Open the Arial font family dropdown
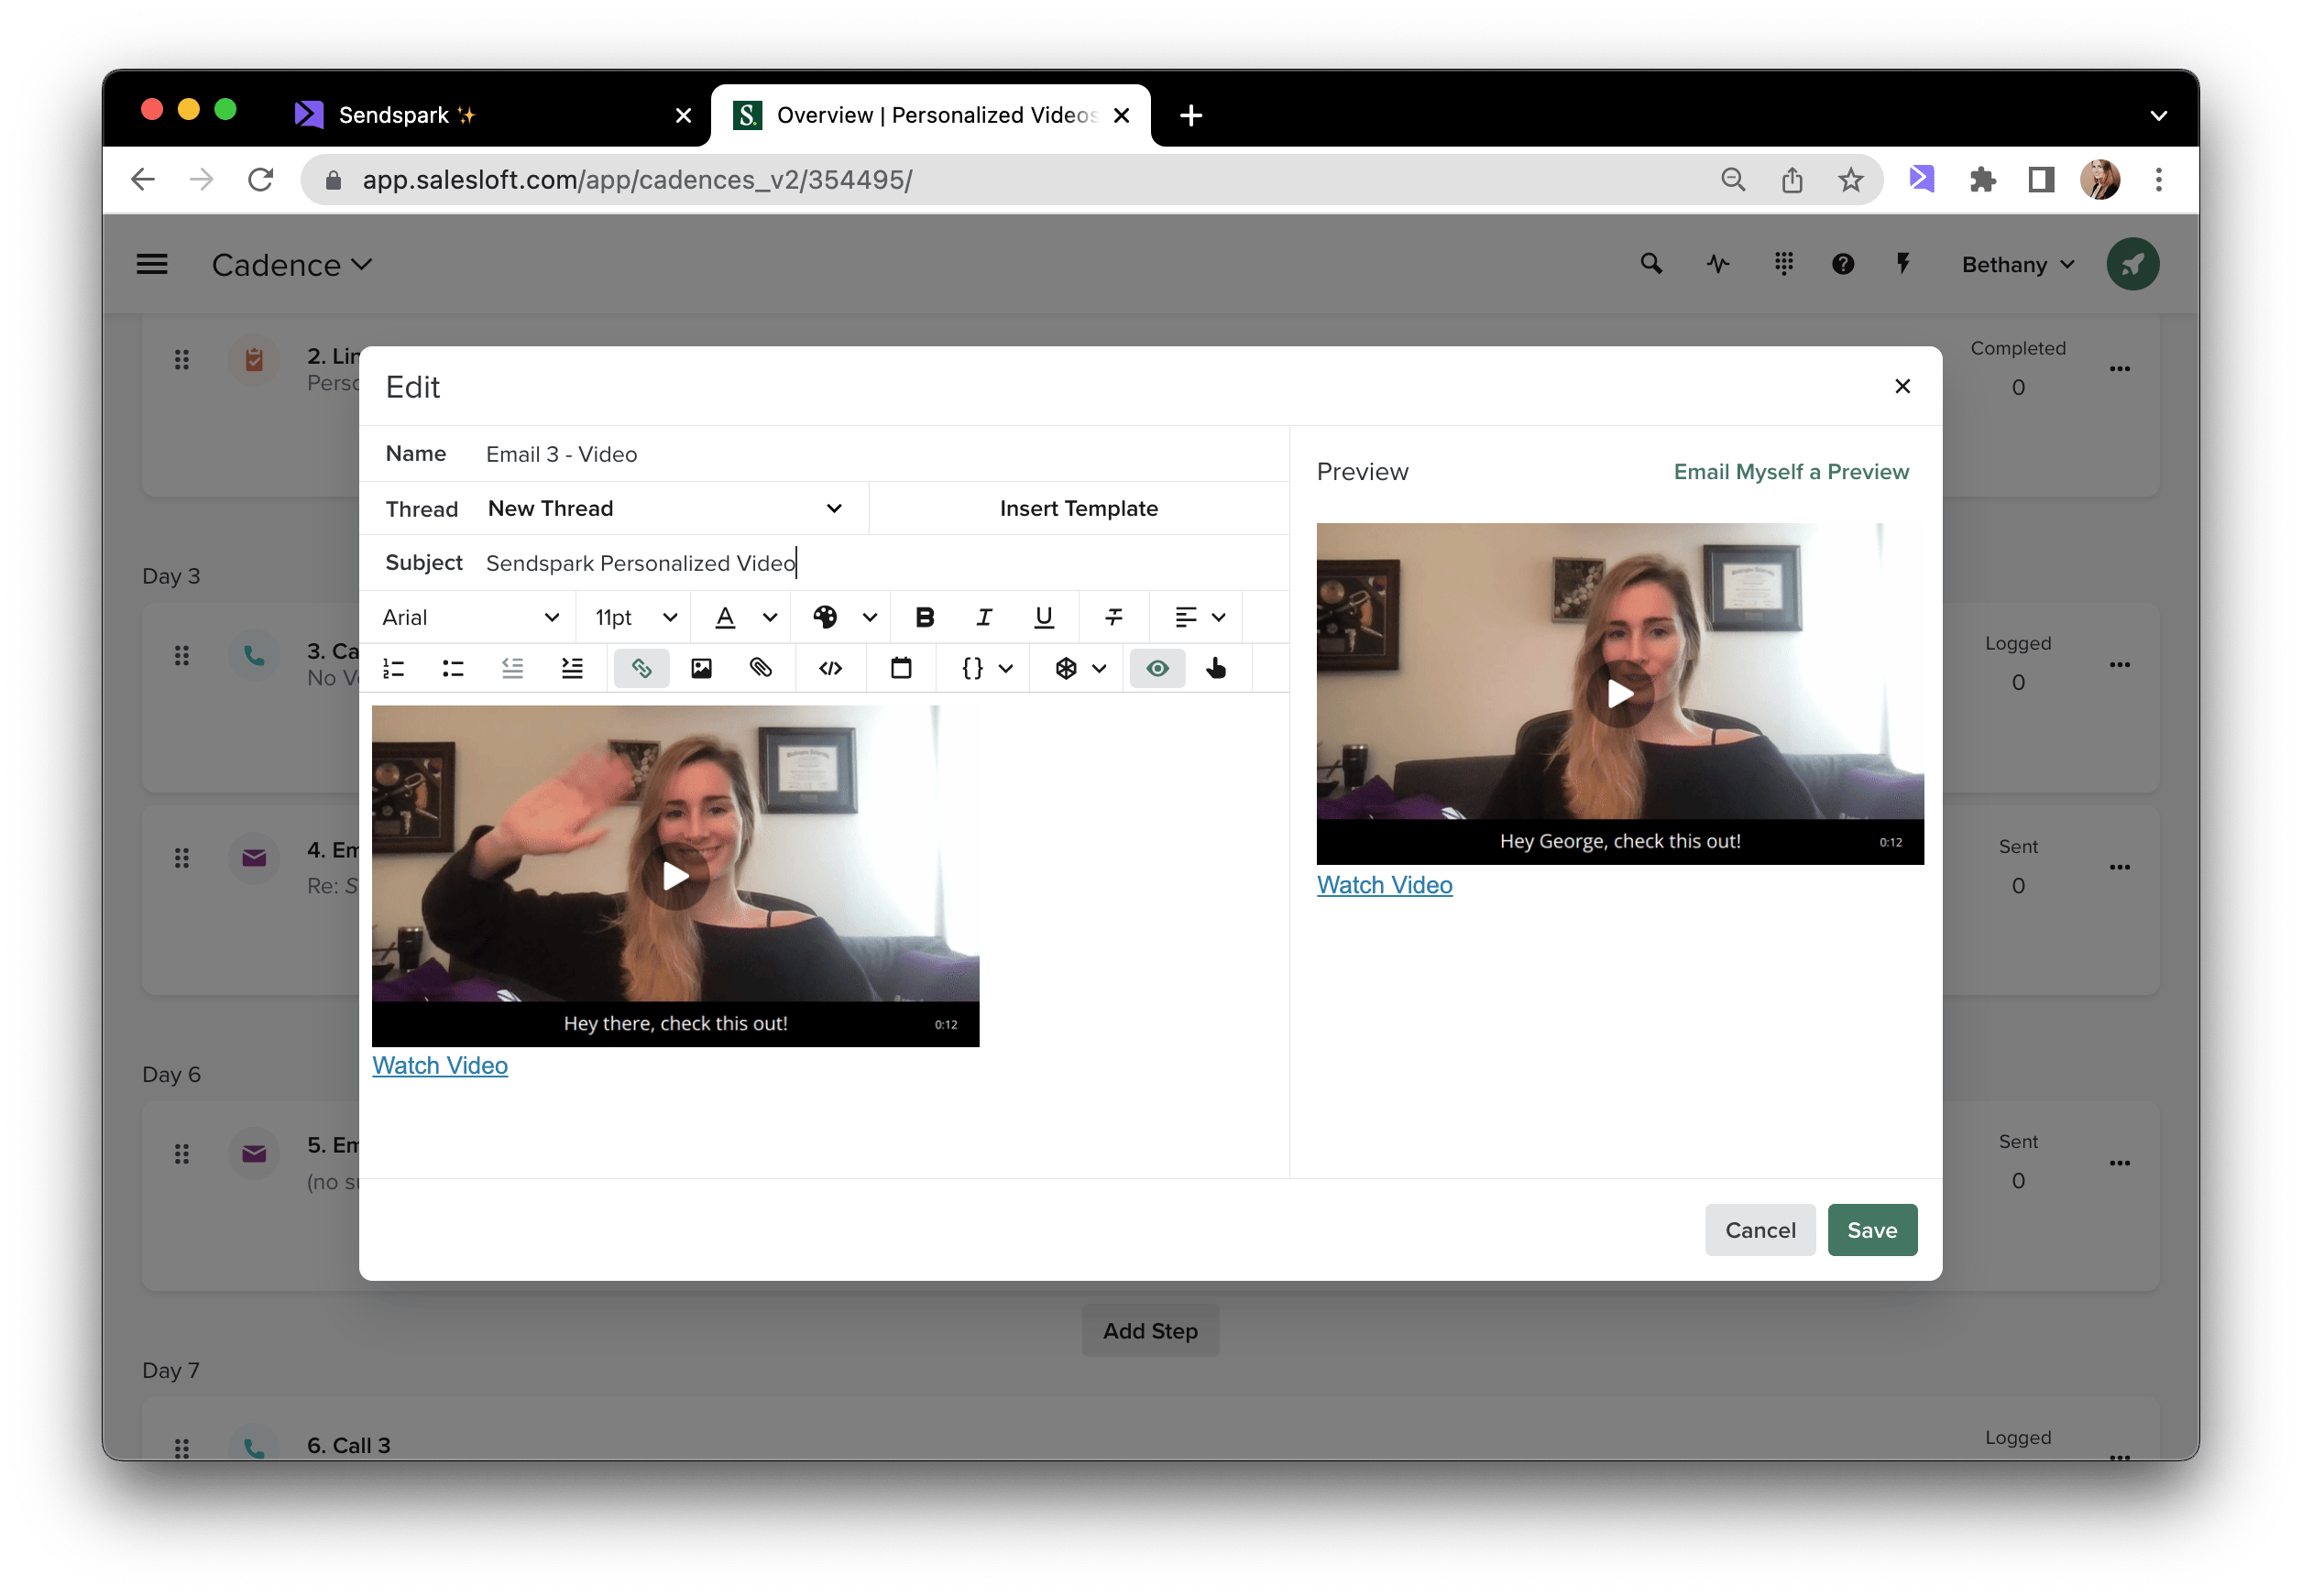This screenshot has height=1596, width=2302. pos(470,617)
